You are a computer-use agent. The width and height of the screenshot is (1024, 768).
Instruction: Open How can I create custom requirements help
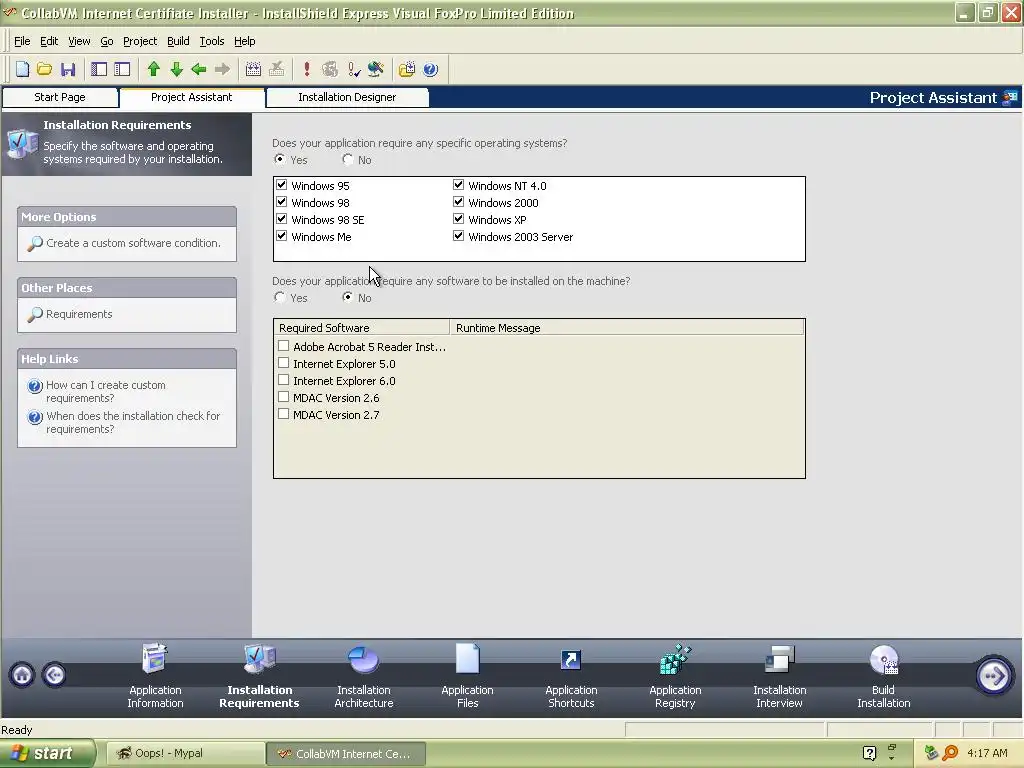click(x=106, y=392)
